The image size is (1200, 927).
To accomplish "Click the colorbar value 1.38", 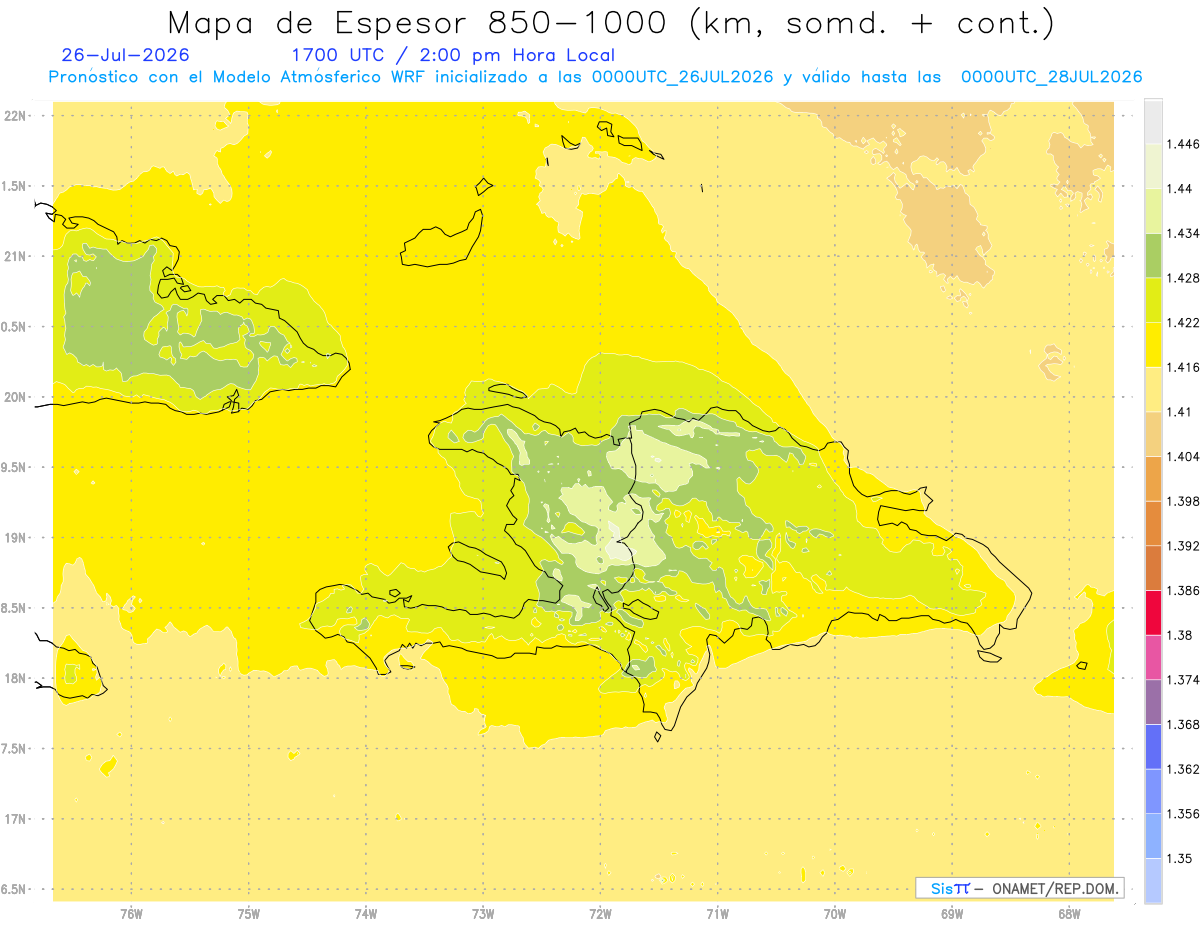I will (1181, 635).
